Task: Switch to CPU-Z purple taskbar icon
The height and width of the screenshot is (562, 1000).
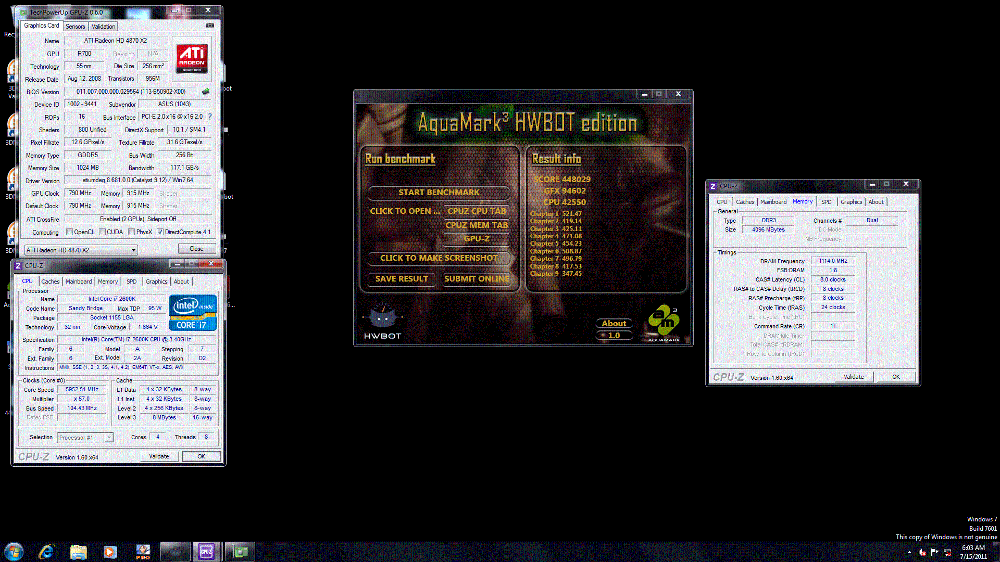Action: click(x=207, y=552)
